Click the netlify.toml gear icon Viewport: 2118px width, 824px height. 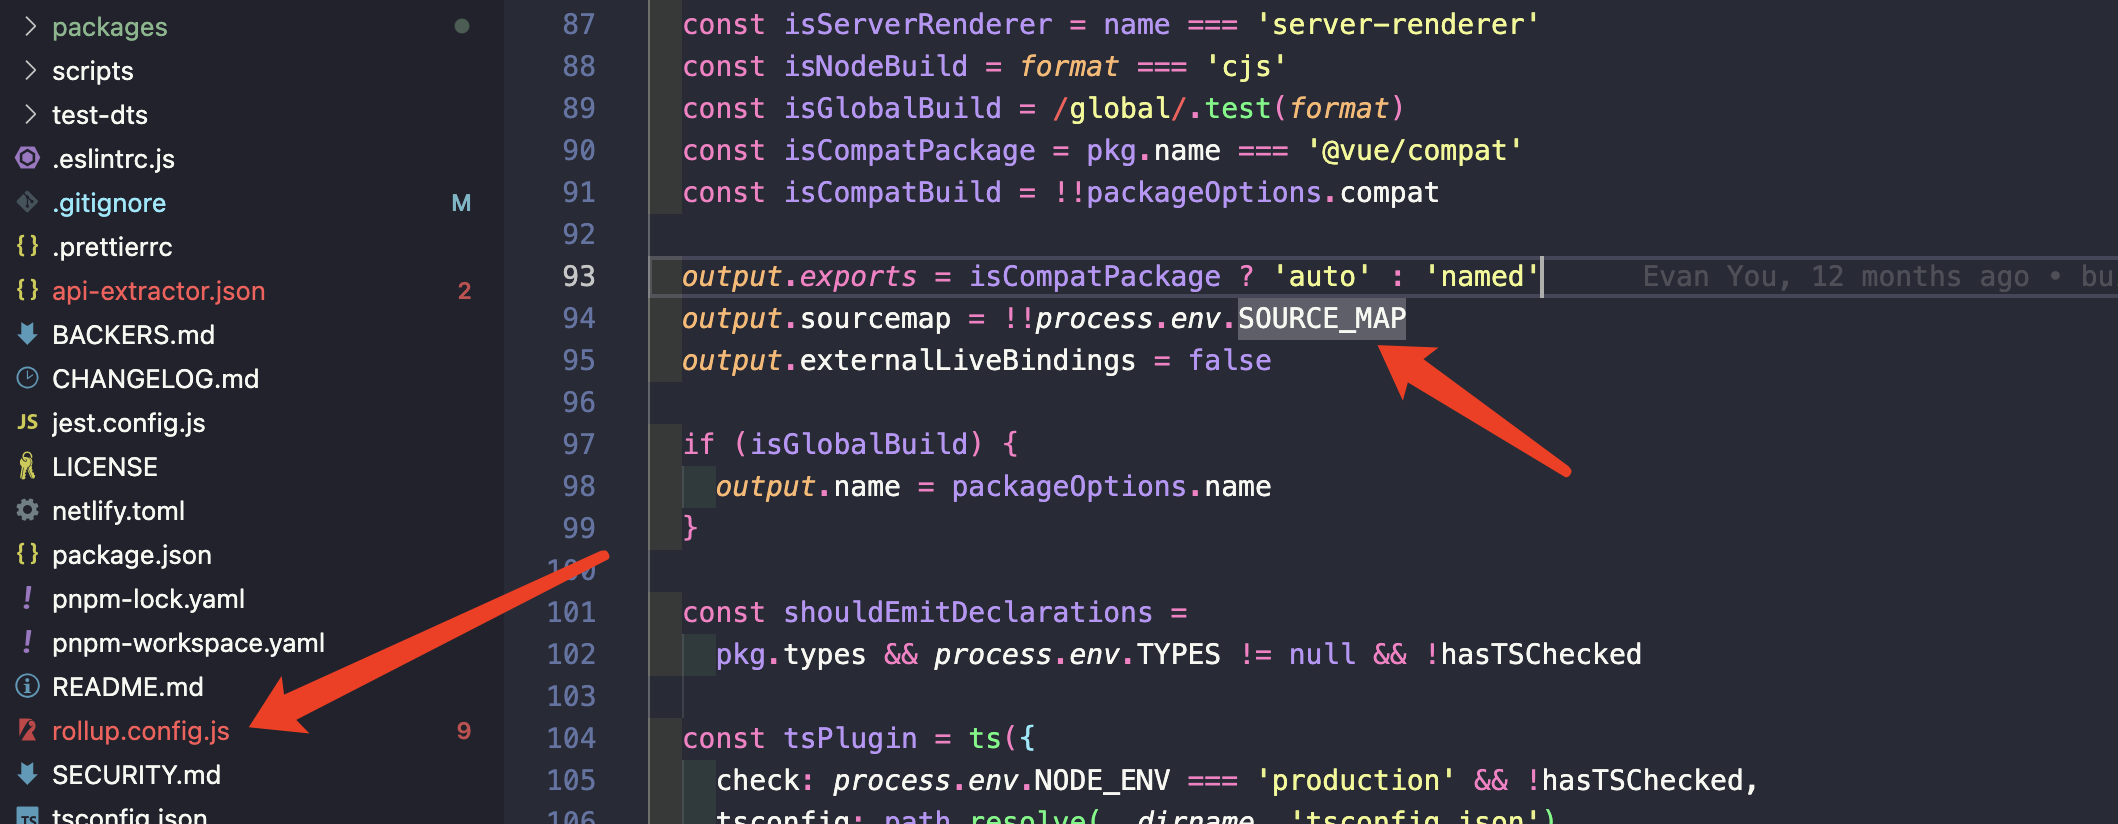28,510
